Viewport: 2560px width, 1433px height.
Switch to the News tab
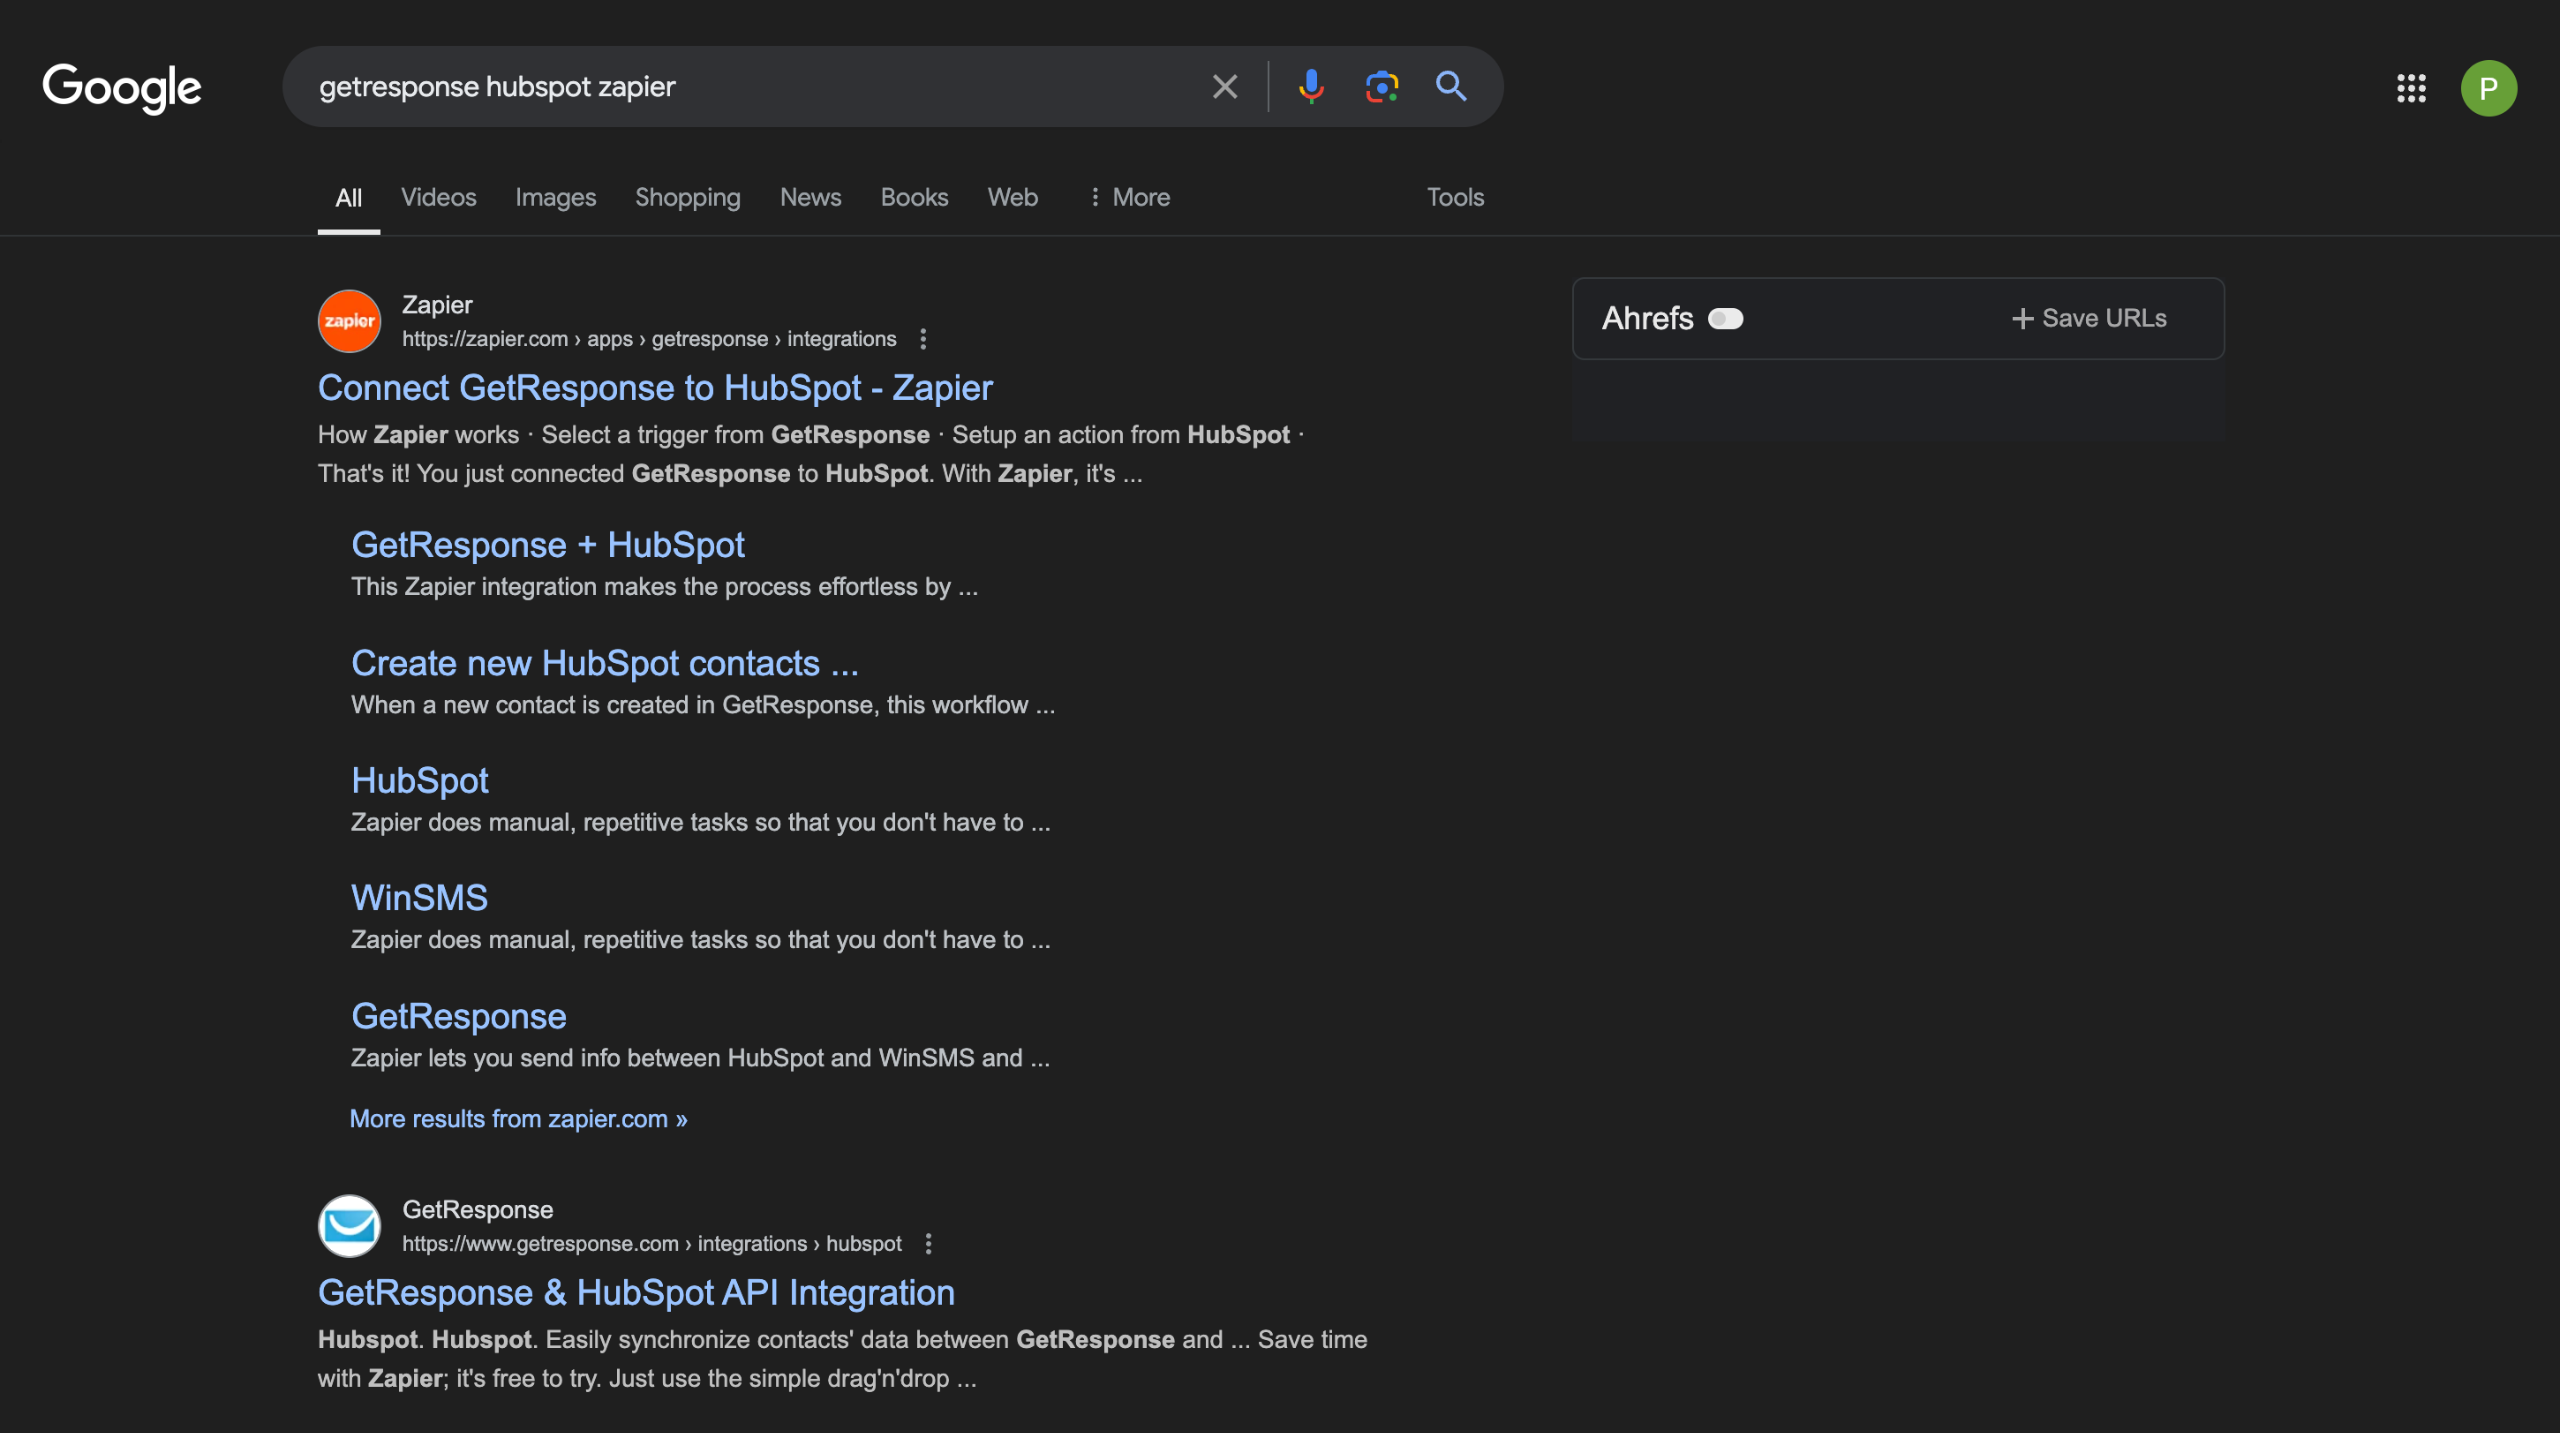click(x=810, y=197)
